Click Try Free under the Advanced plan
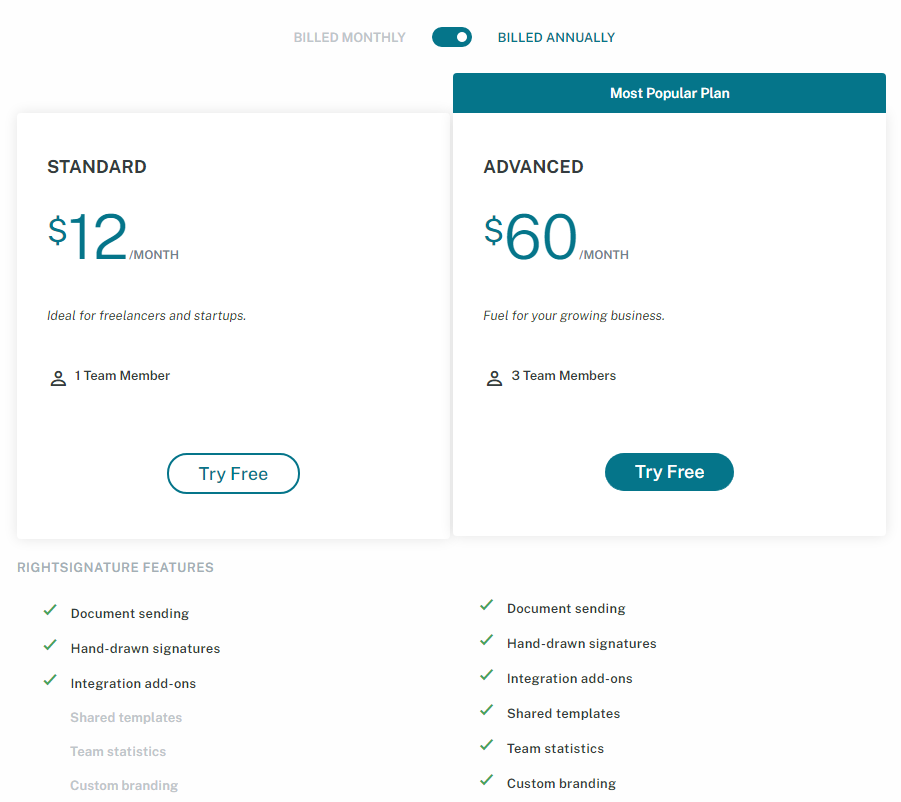Image resolution: width=901 pixels, height=802 pixels. [x=669, y=472]
